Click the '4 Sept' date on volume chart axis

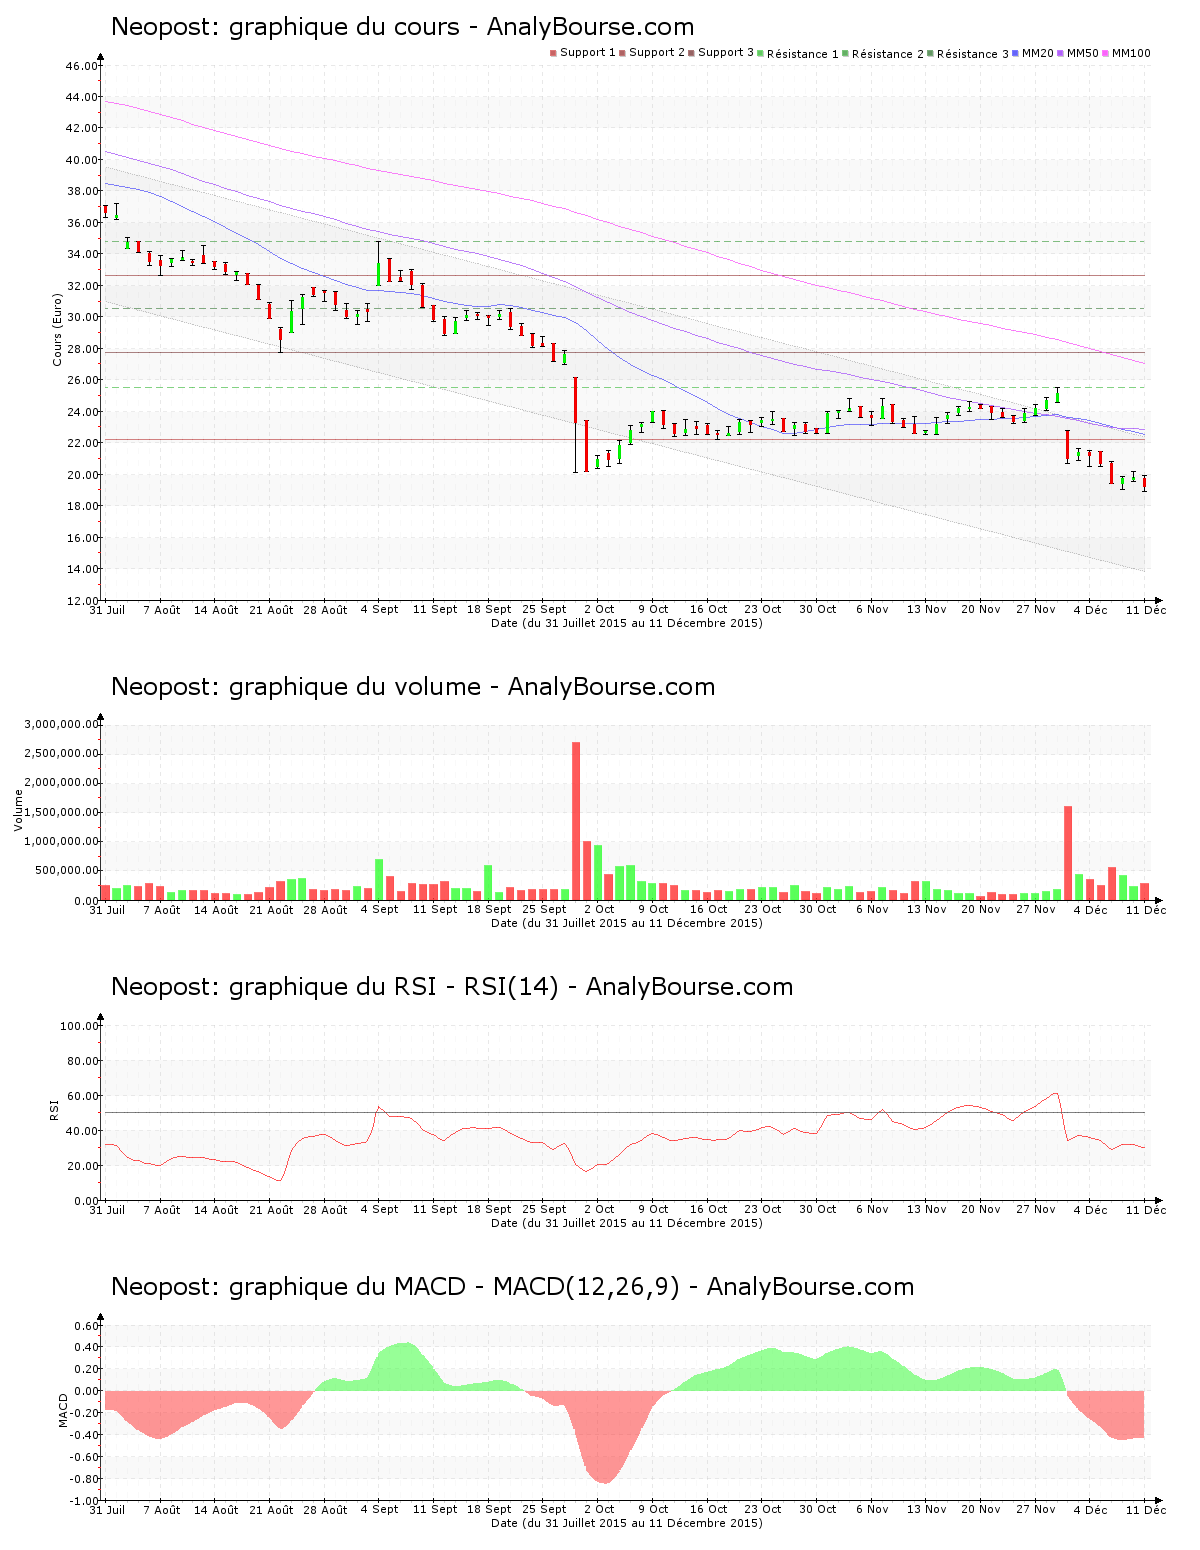379,909
